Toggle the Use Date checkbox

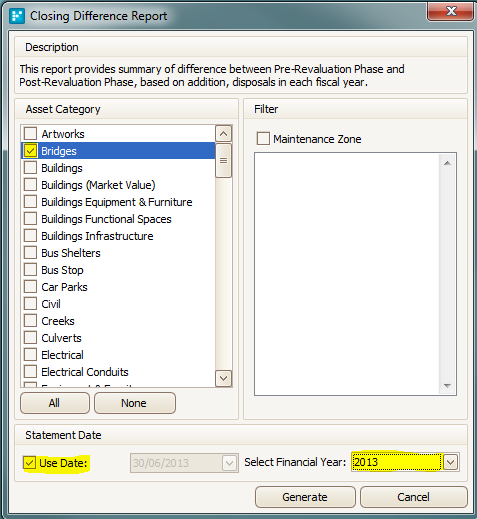tap(29, 462)
